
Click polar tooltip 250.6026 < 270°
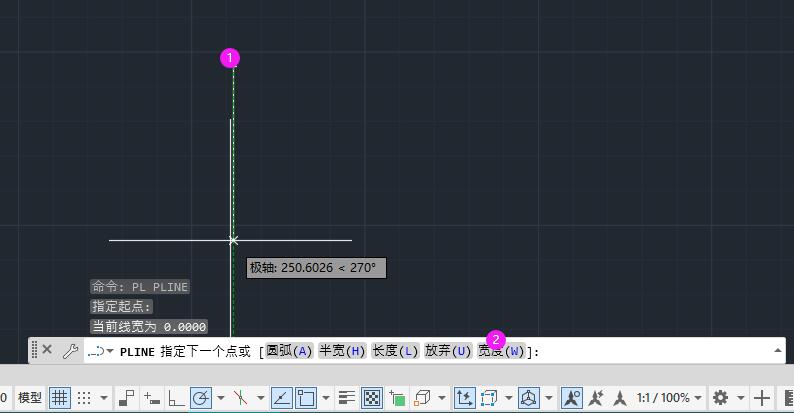pyautogui.click(x=316, y=268)
